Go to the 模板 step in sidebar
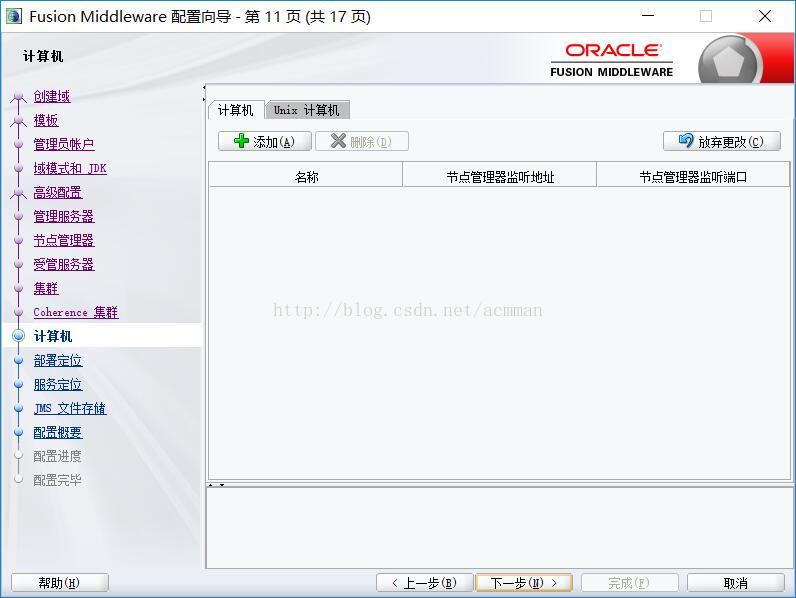Screen dimensions: 796x598 click(46, 120)
